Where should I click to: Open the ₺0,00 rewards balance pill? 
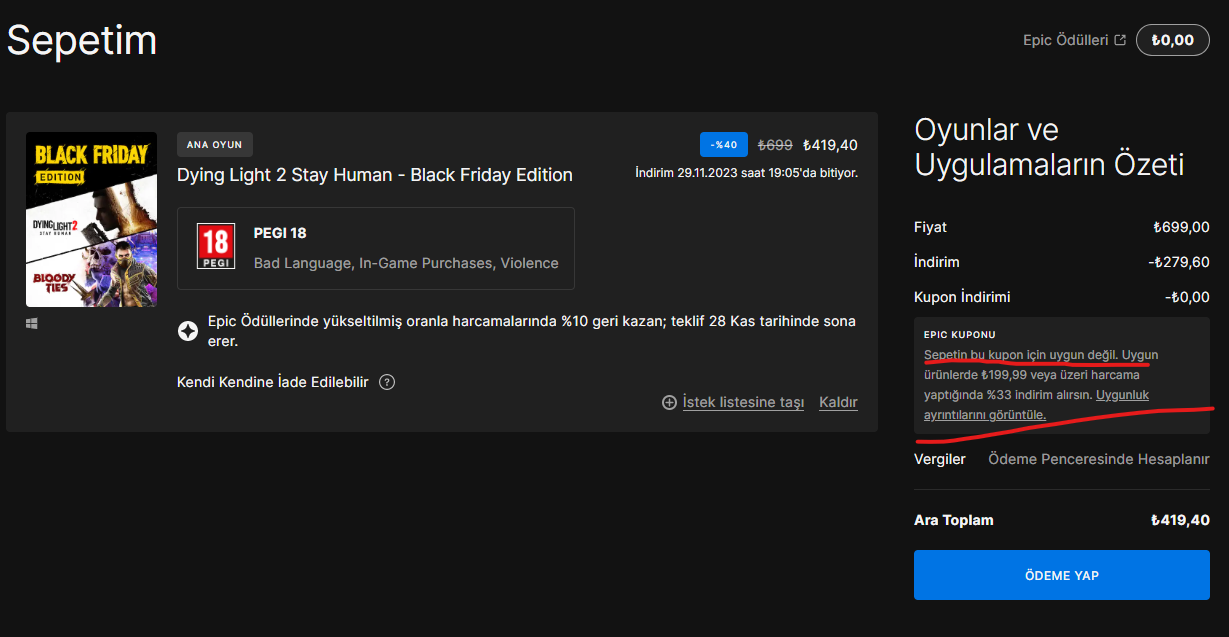[1173, 40]
